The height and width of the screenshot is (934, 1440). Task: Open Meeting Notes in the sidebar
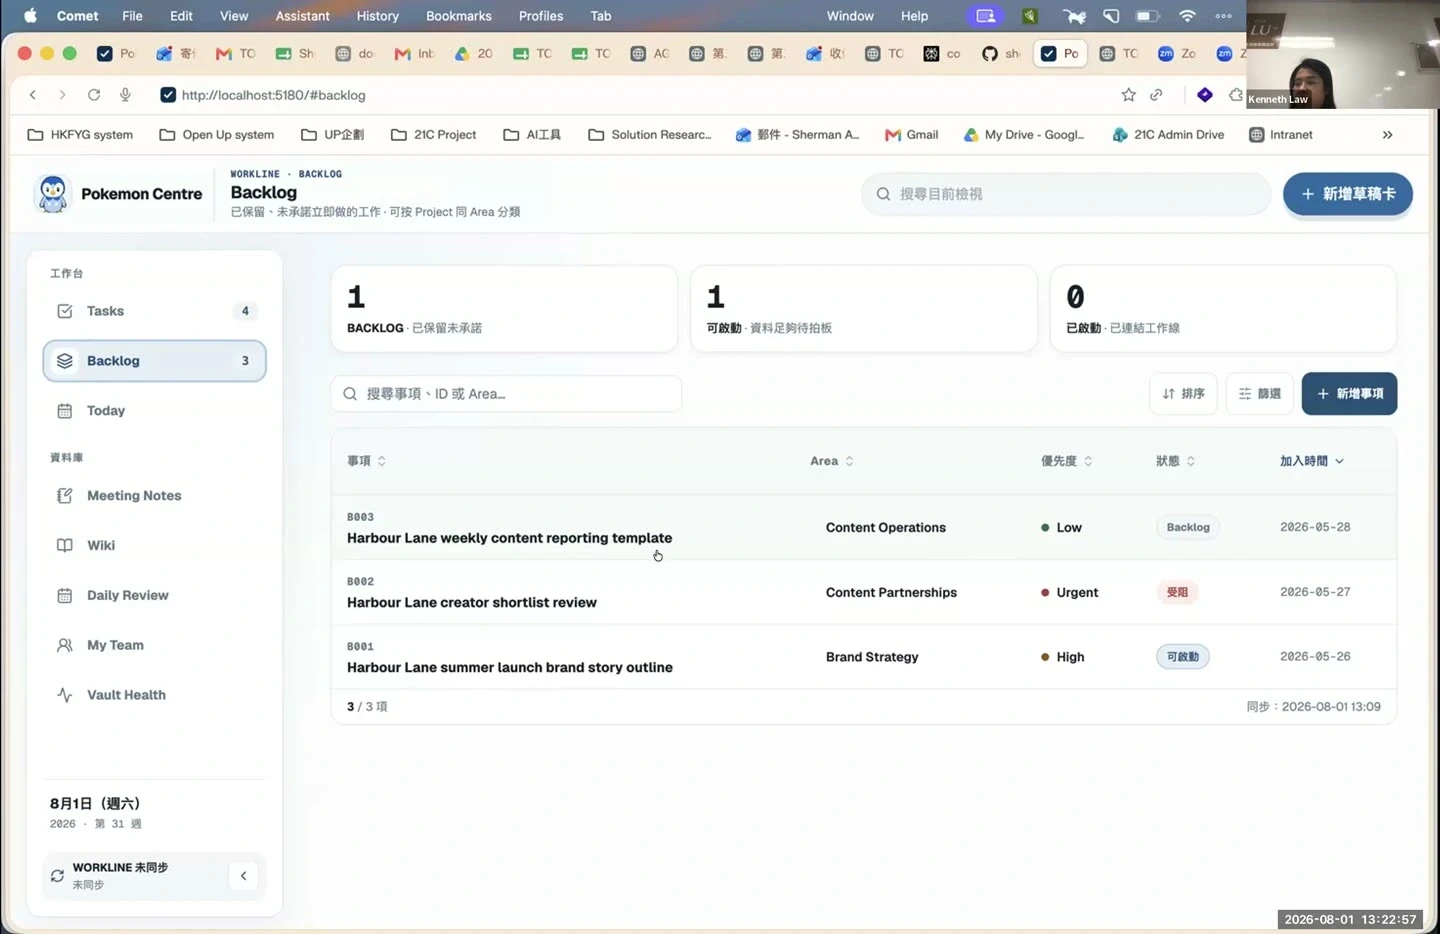[x=154, y=496]
